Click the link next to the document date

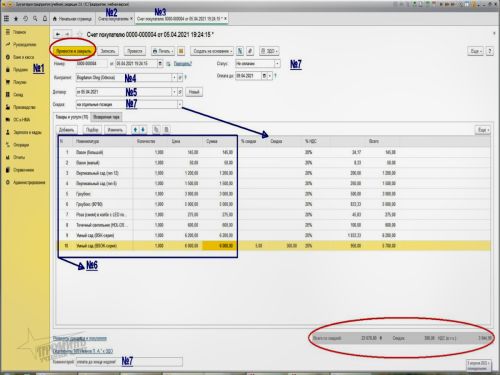click(x=183, y=64)
